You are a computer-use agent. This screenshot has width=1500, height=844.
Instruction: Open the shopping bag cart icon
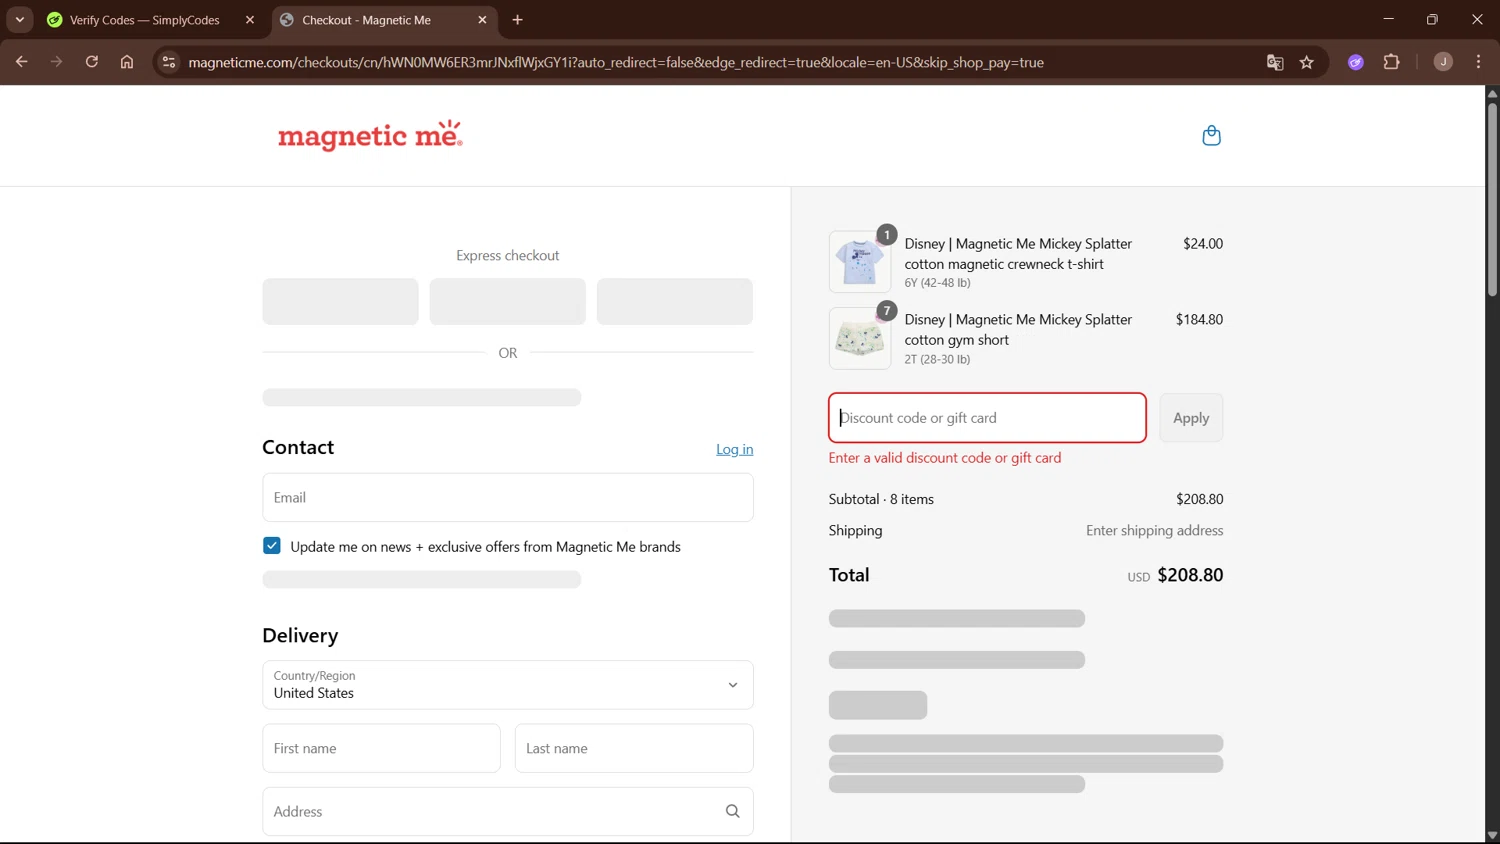[x=1211, y=135]
